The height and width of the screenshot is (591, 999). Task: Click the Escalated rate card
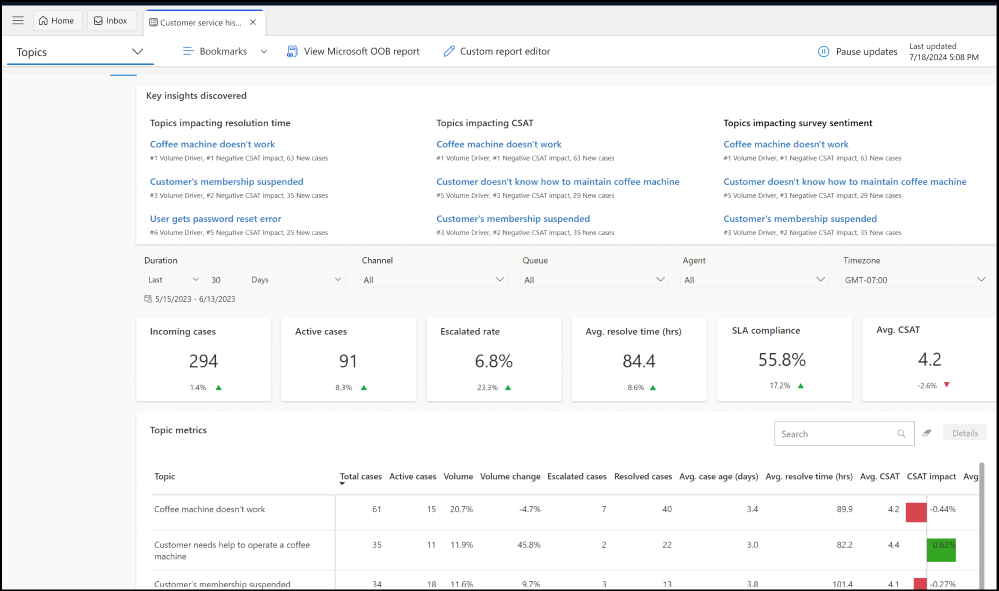[x=494, y=359]
